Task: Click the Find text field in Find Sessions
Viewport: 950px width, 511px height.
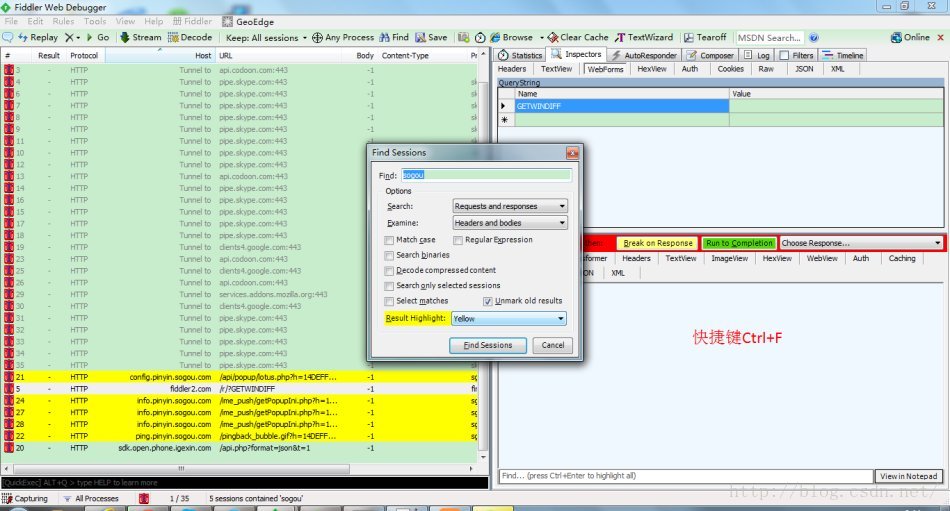Action: click(485, 175)
